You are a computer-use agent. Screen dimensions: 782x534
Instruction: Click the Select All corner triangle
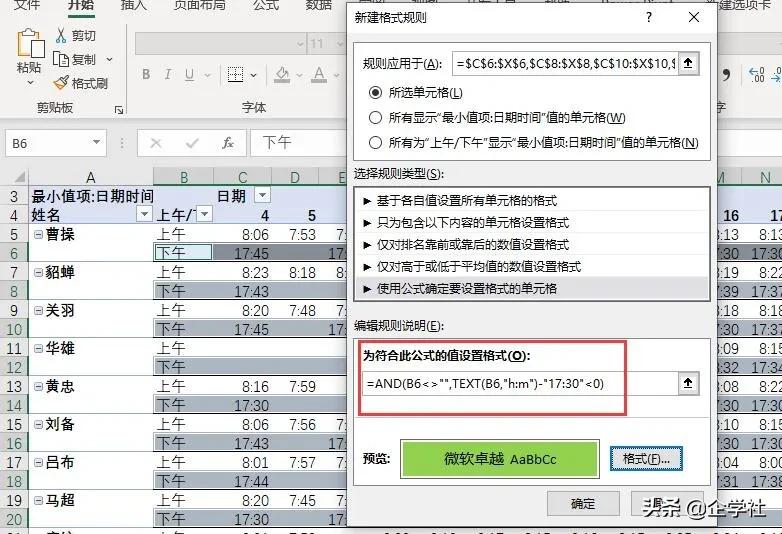(x=19, y=177)
